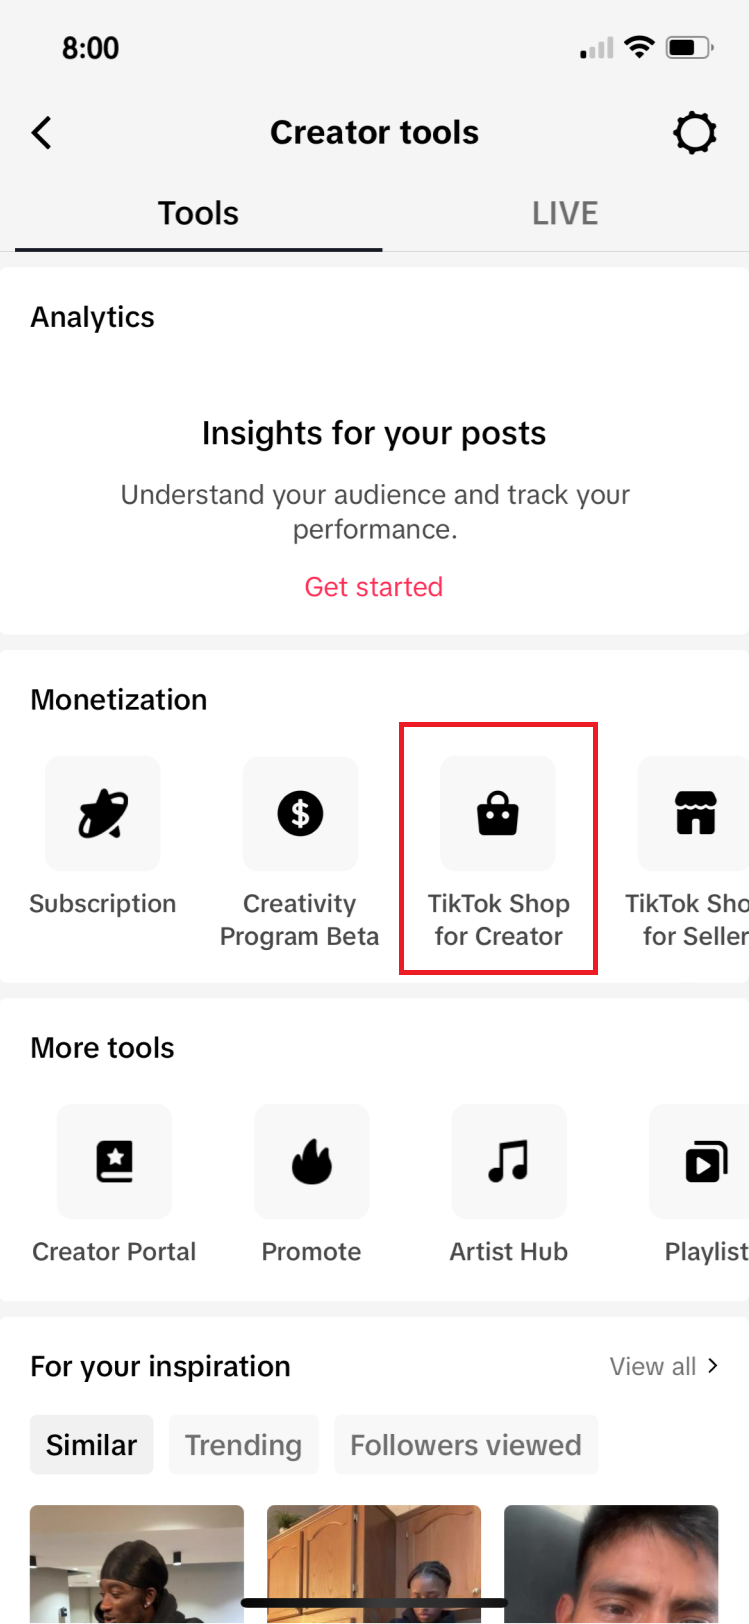Switch to the Tools tab
749x1624 pixels.
coord(198,214)
